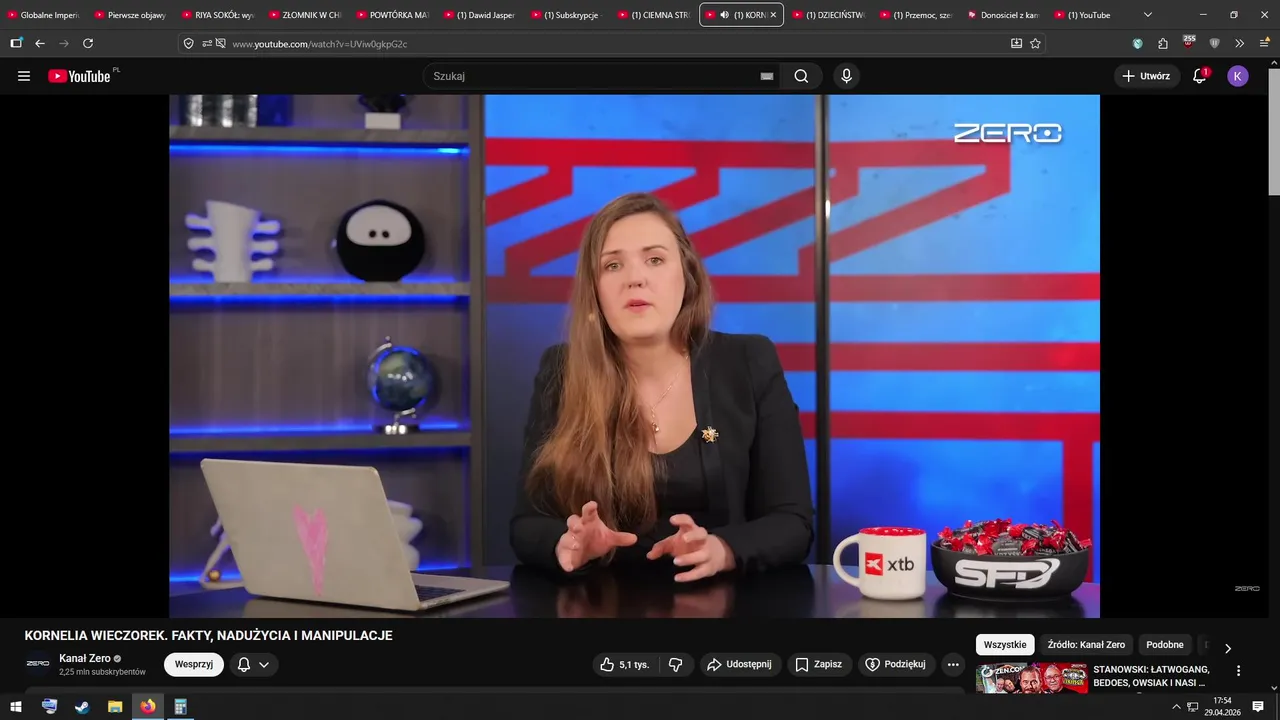Show next filter chips with arrow
The image size is (1280, 720).
(x=1228, y=648)
